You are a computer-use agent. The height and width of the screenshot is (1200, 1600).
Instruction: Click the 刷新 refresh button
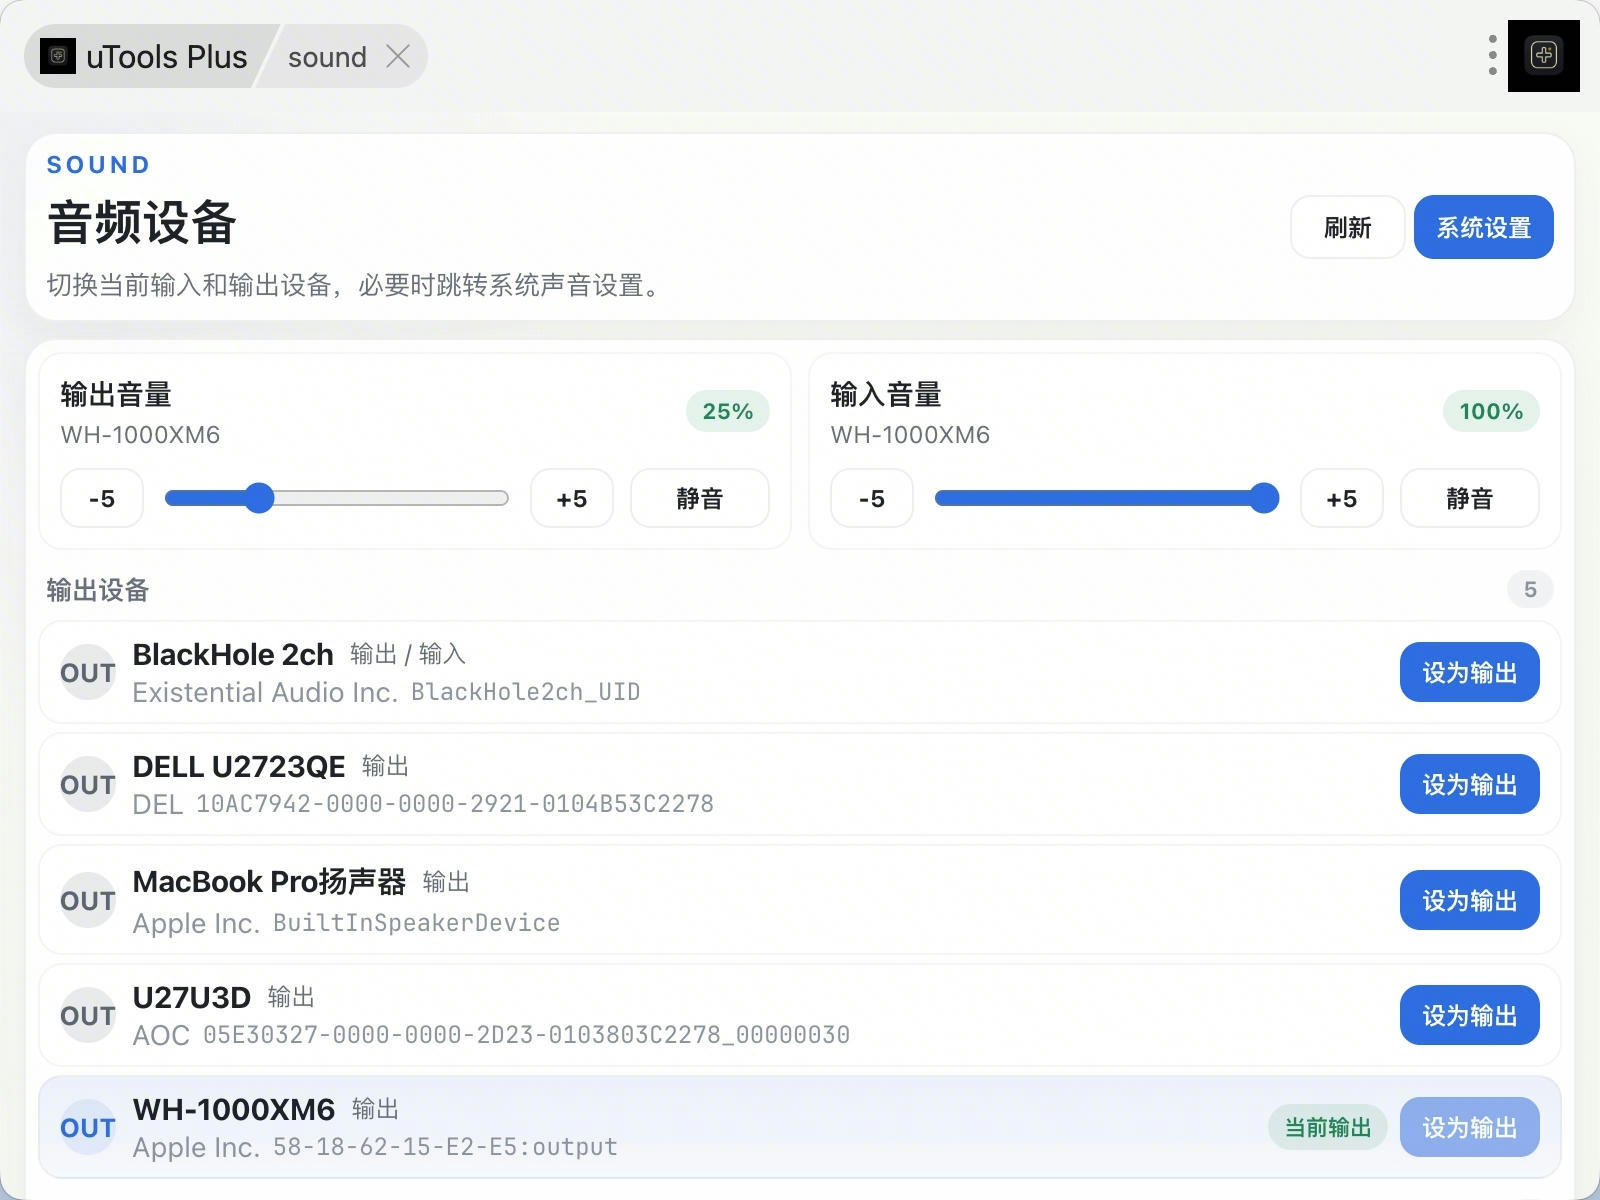1347,227
